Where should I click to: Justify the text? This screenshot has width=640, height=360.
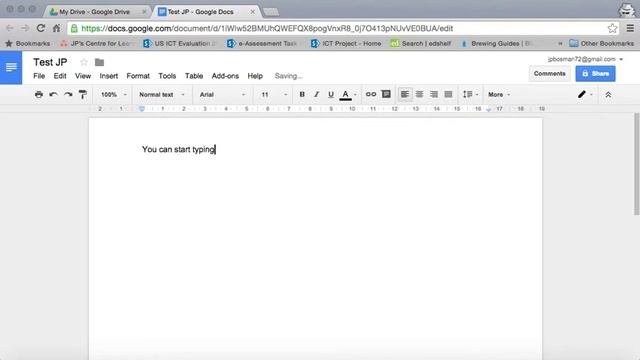(x=448, y=94)
